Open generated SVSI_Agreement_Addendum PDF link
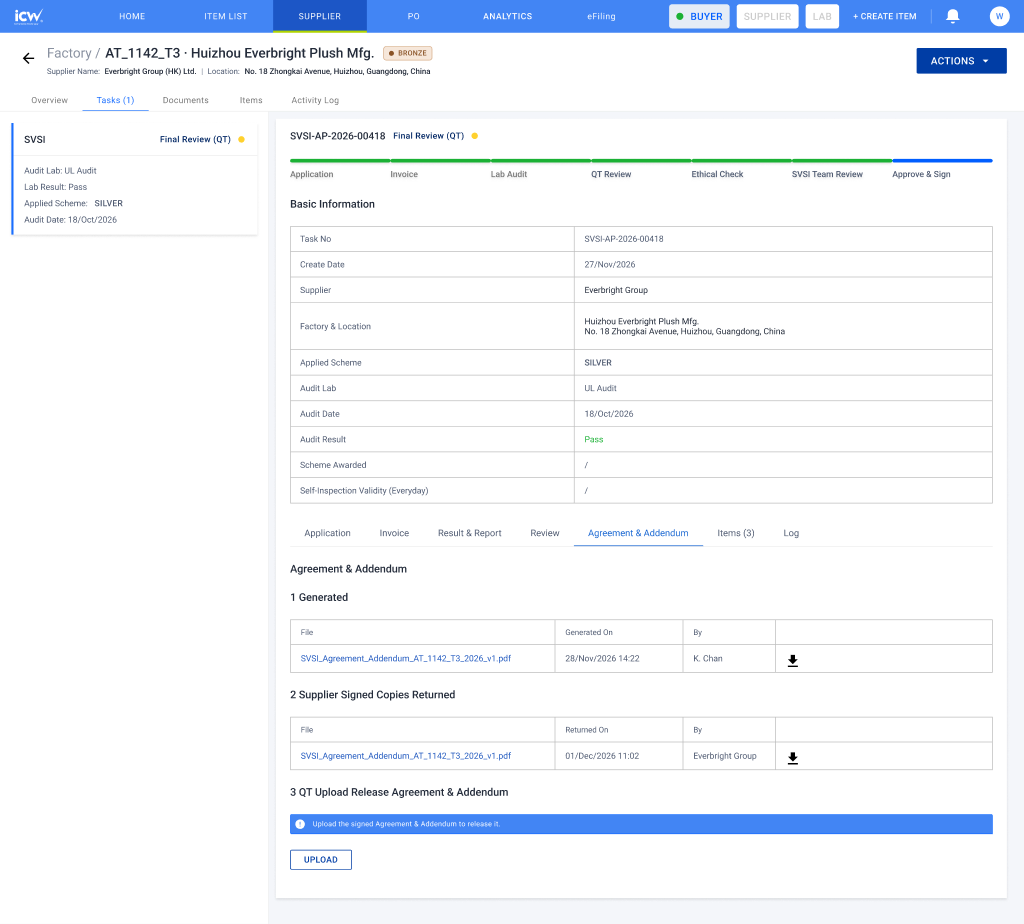 click(406, 658)
